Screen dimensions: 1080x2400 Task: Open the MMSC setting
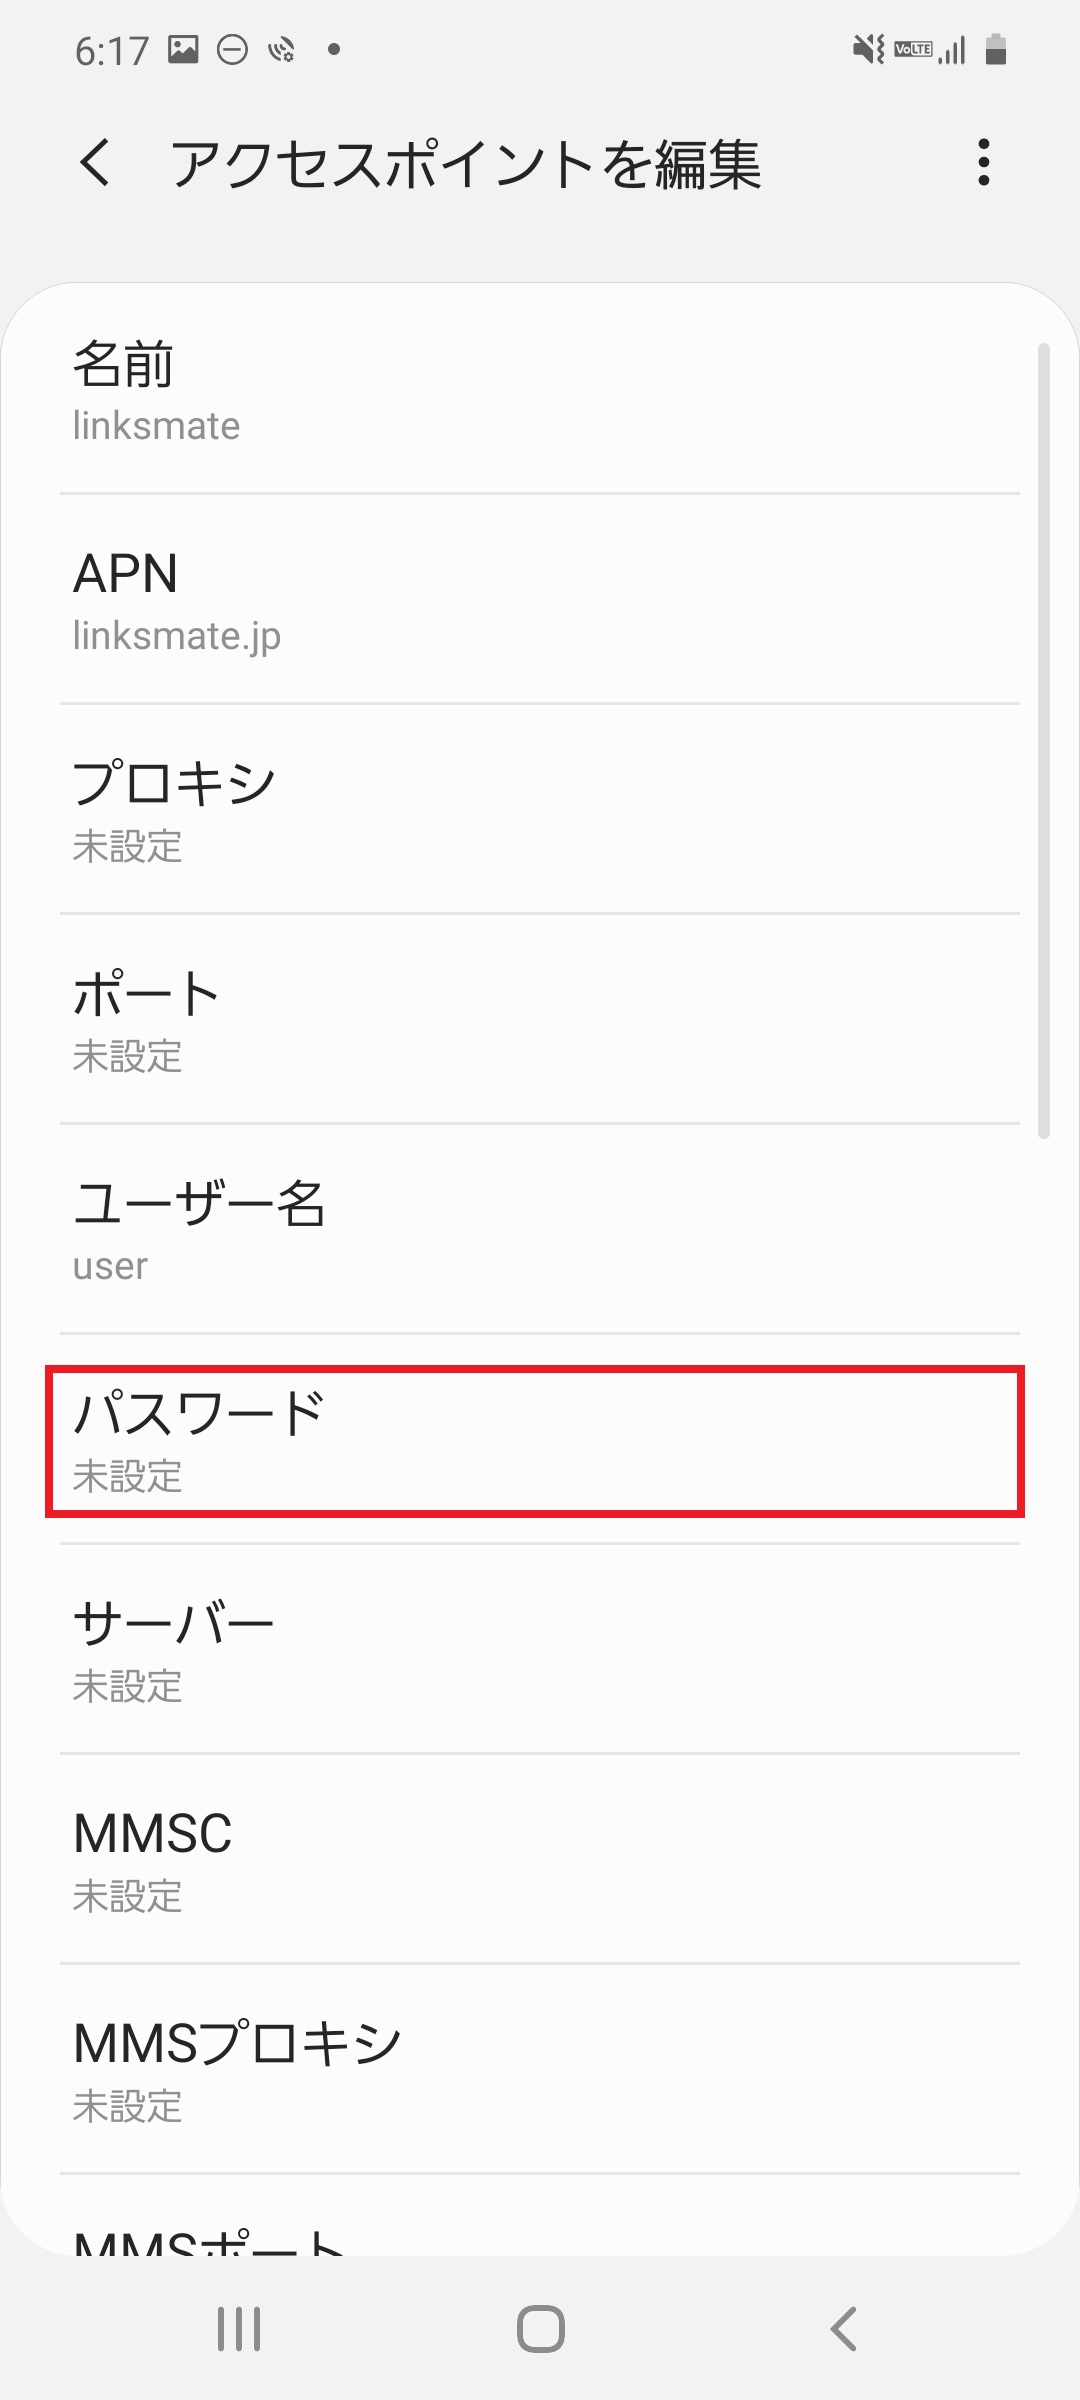[540, 1862]
